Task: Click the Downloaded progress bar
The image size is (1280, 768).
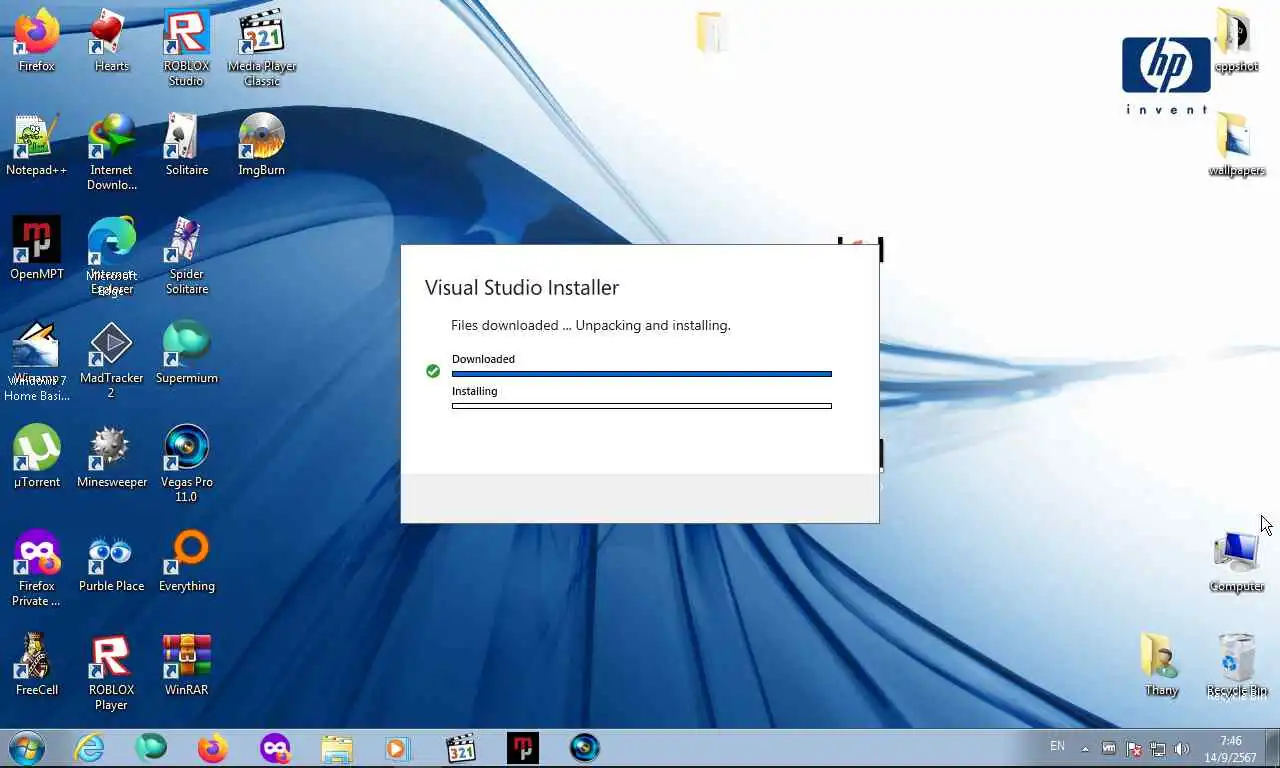Action: click(x=642, y=374)
